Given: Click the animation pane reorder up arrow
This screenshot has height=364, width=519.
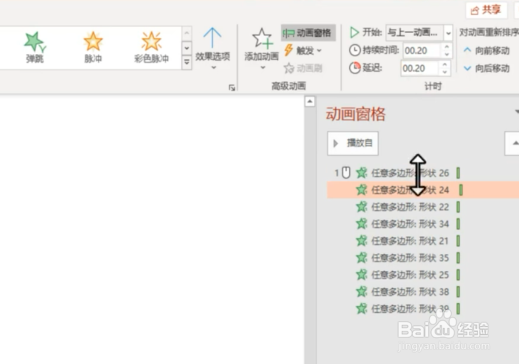Looking at the screenshot, I should [512, 143].
